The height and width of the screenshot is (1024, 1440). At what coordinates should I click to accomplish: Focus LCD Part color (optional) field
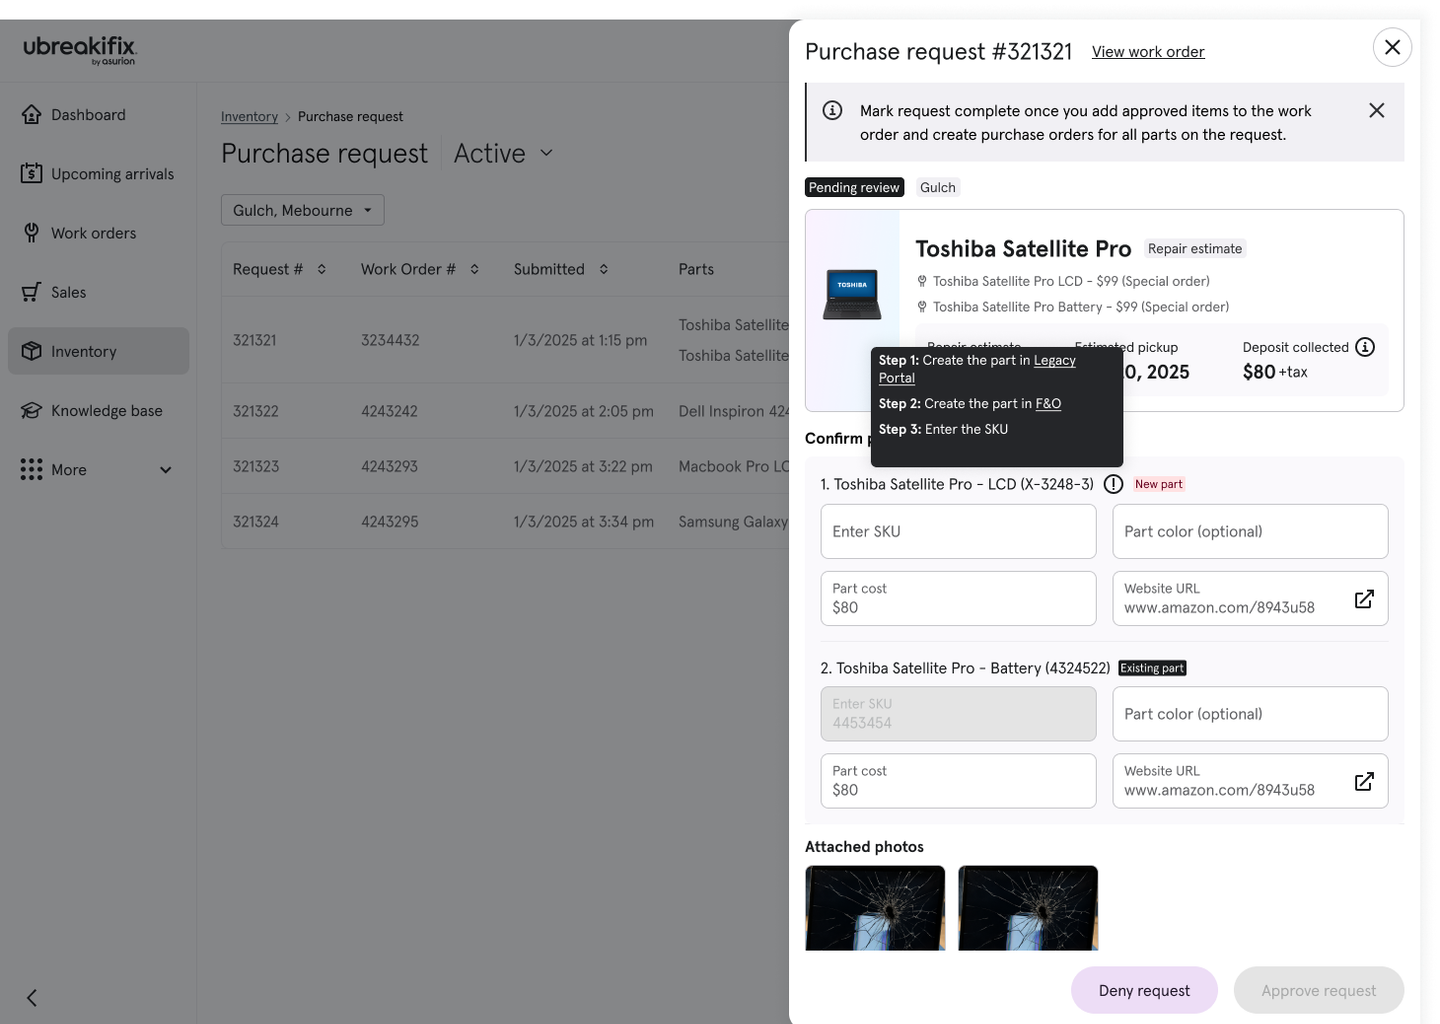[x=1250, y=531]
